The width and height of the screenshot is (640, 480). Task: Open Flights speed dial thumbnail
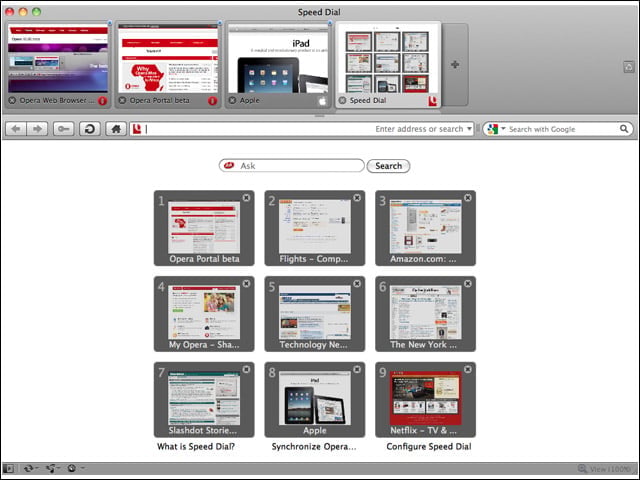click(315, 227)
